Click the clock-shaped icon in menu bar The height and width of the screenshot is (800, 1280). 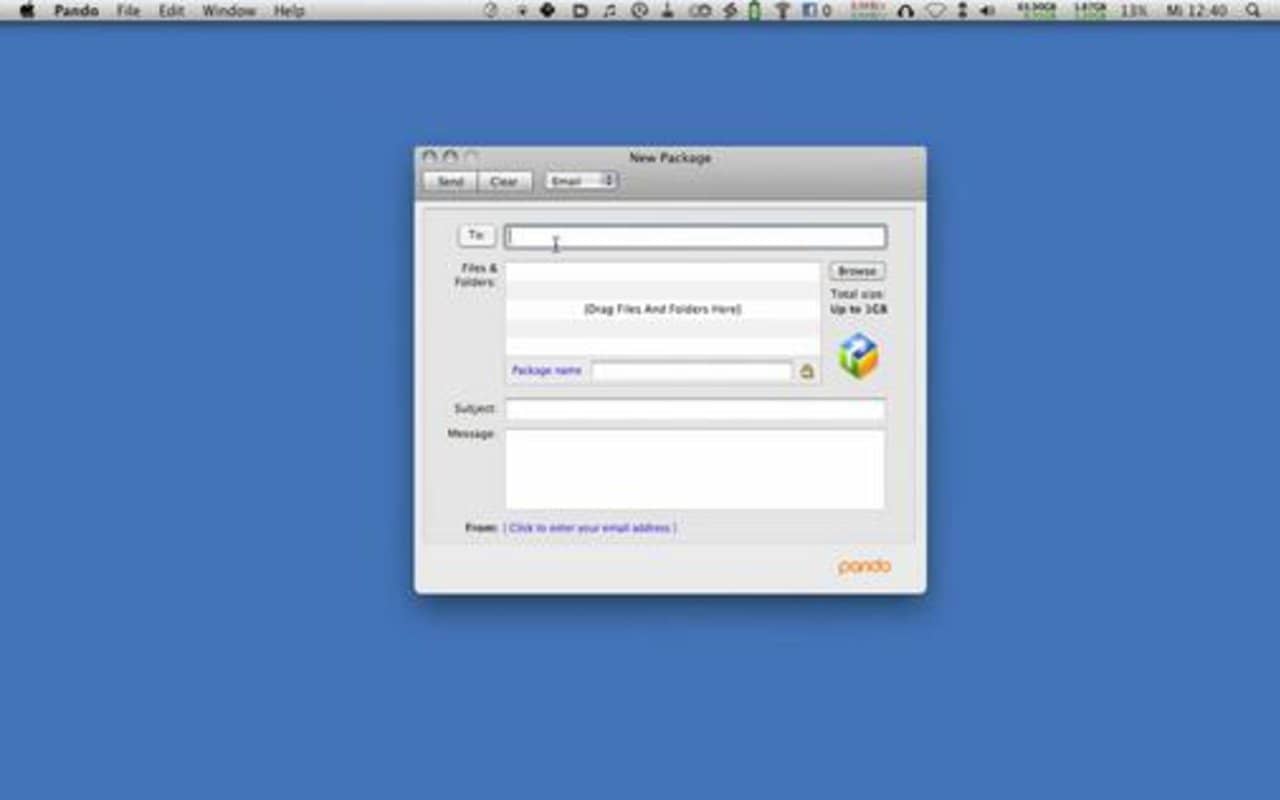tap(639, 10)
